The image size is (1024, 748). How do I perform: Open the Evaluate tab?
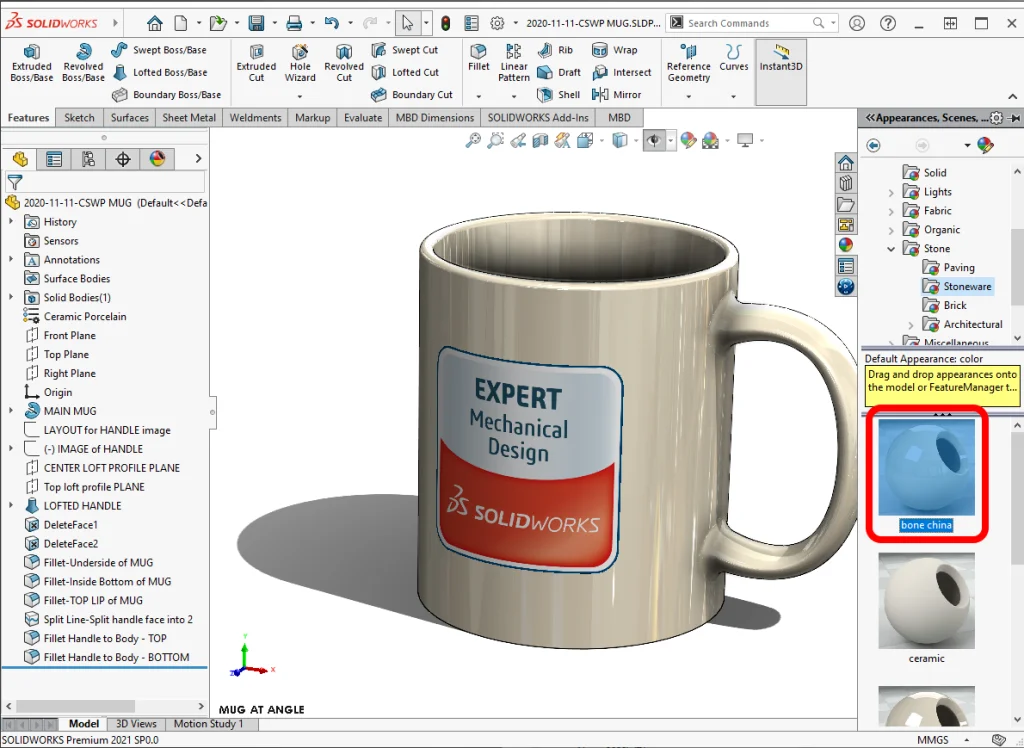pos(363,118)
